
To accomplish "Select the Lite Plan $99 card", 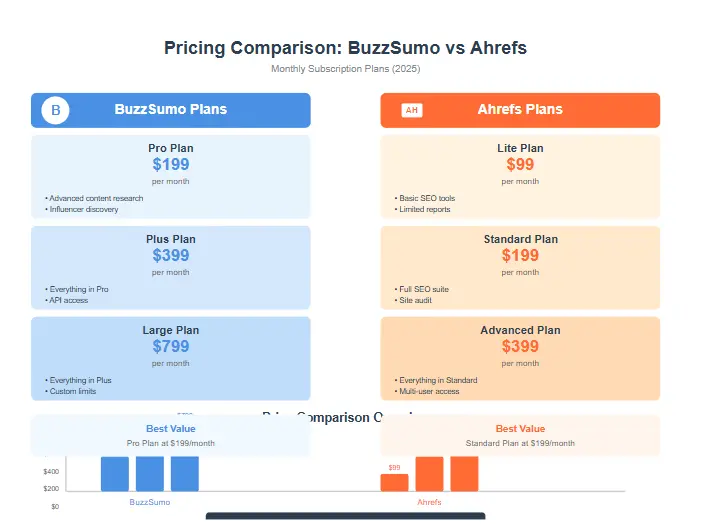I will click(520, 176).
